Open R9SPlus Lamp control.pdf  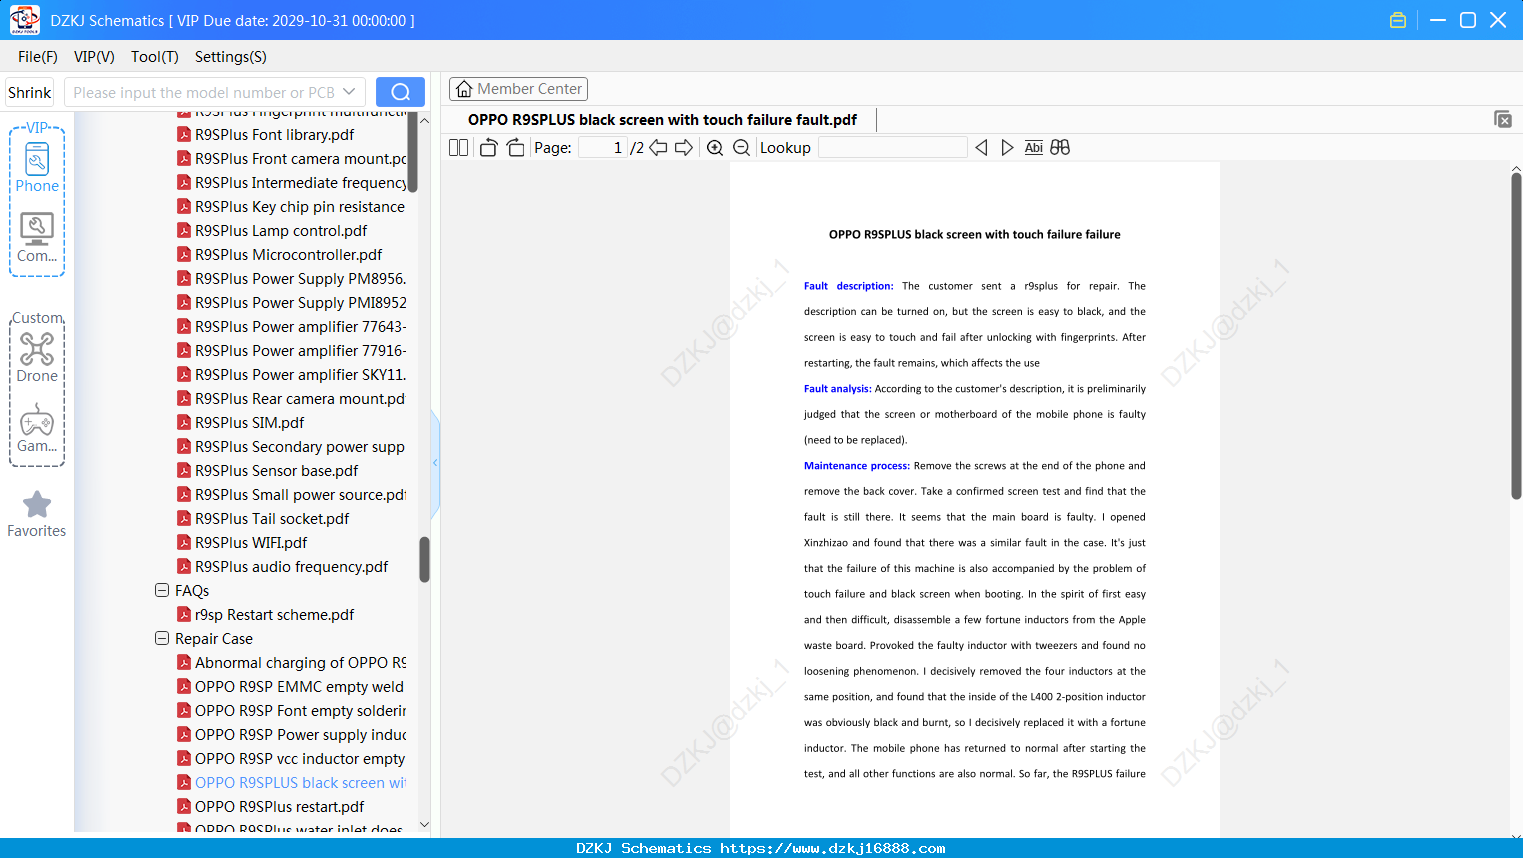[x=281, y=230]
